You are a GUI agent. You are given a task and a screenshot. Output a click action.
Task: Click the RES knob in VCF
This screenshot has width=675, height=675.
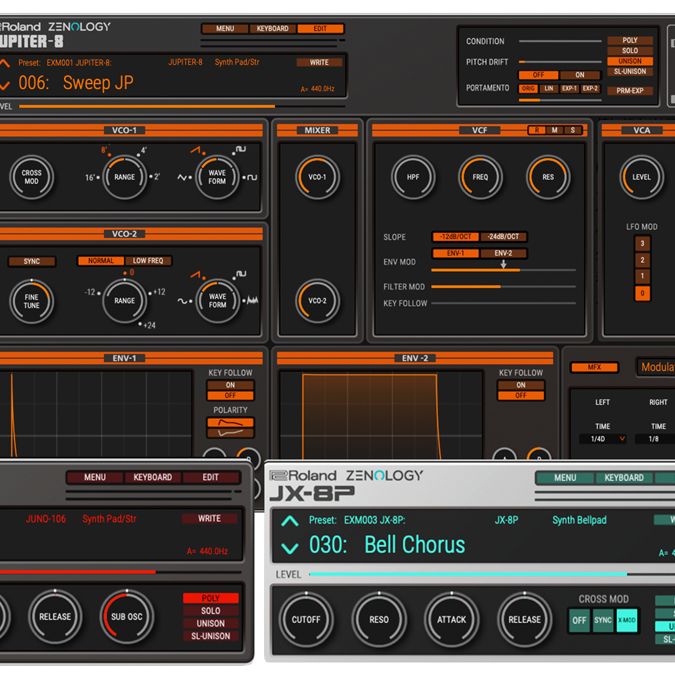coord(548,177)
